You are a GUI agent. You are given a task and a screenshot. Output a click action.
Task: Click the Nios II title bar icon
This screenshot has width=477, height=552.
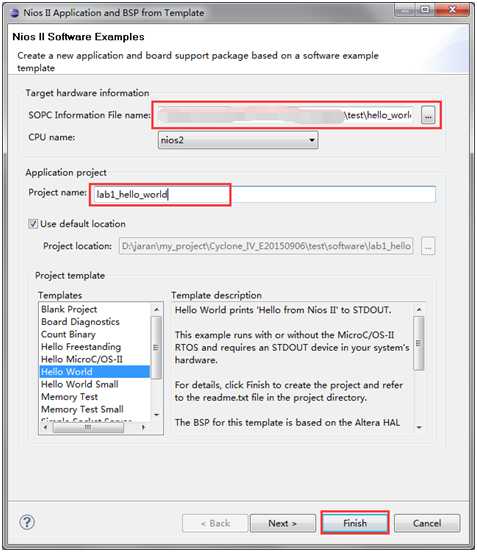tap(14, 13)
